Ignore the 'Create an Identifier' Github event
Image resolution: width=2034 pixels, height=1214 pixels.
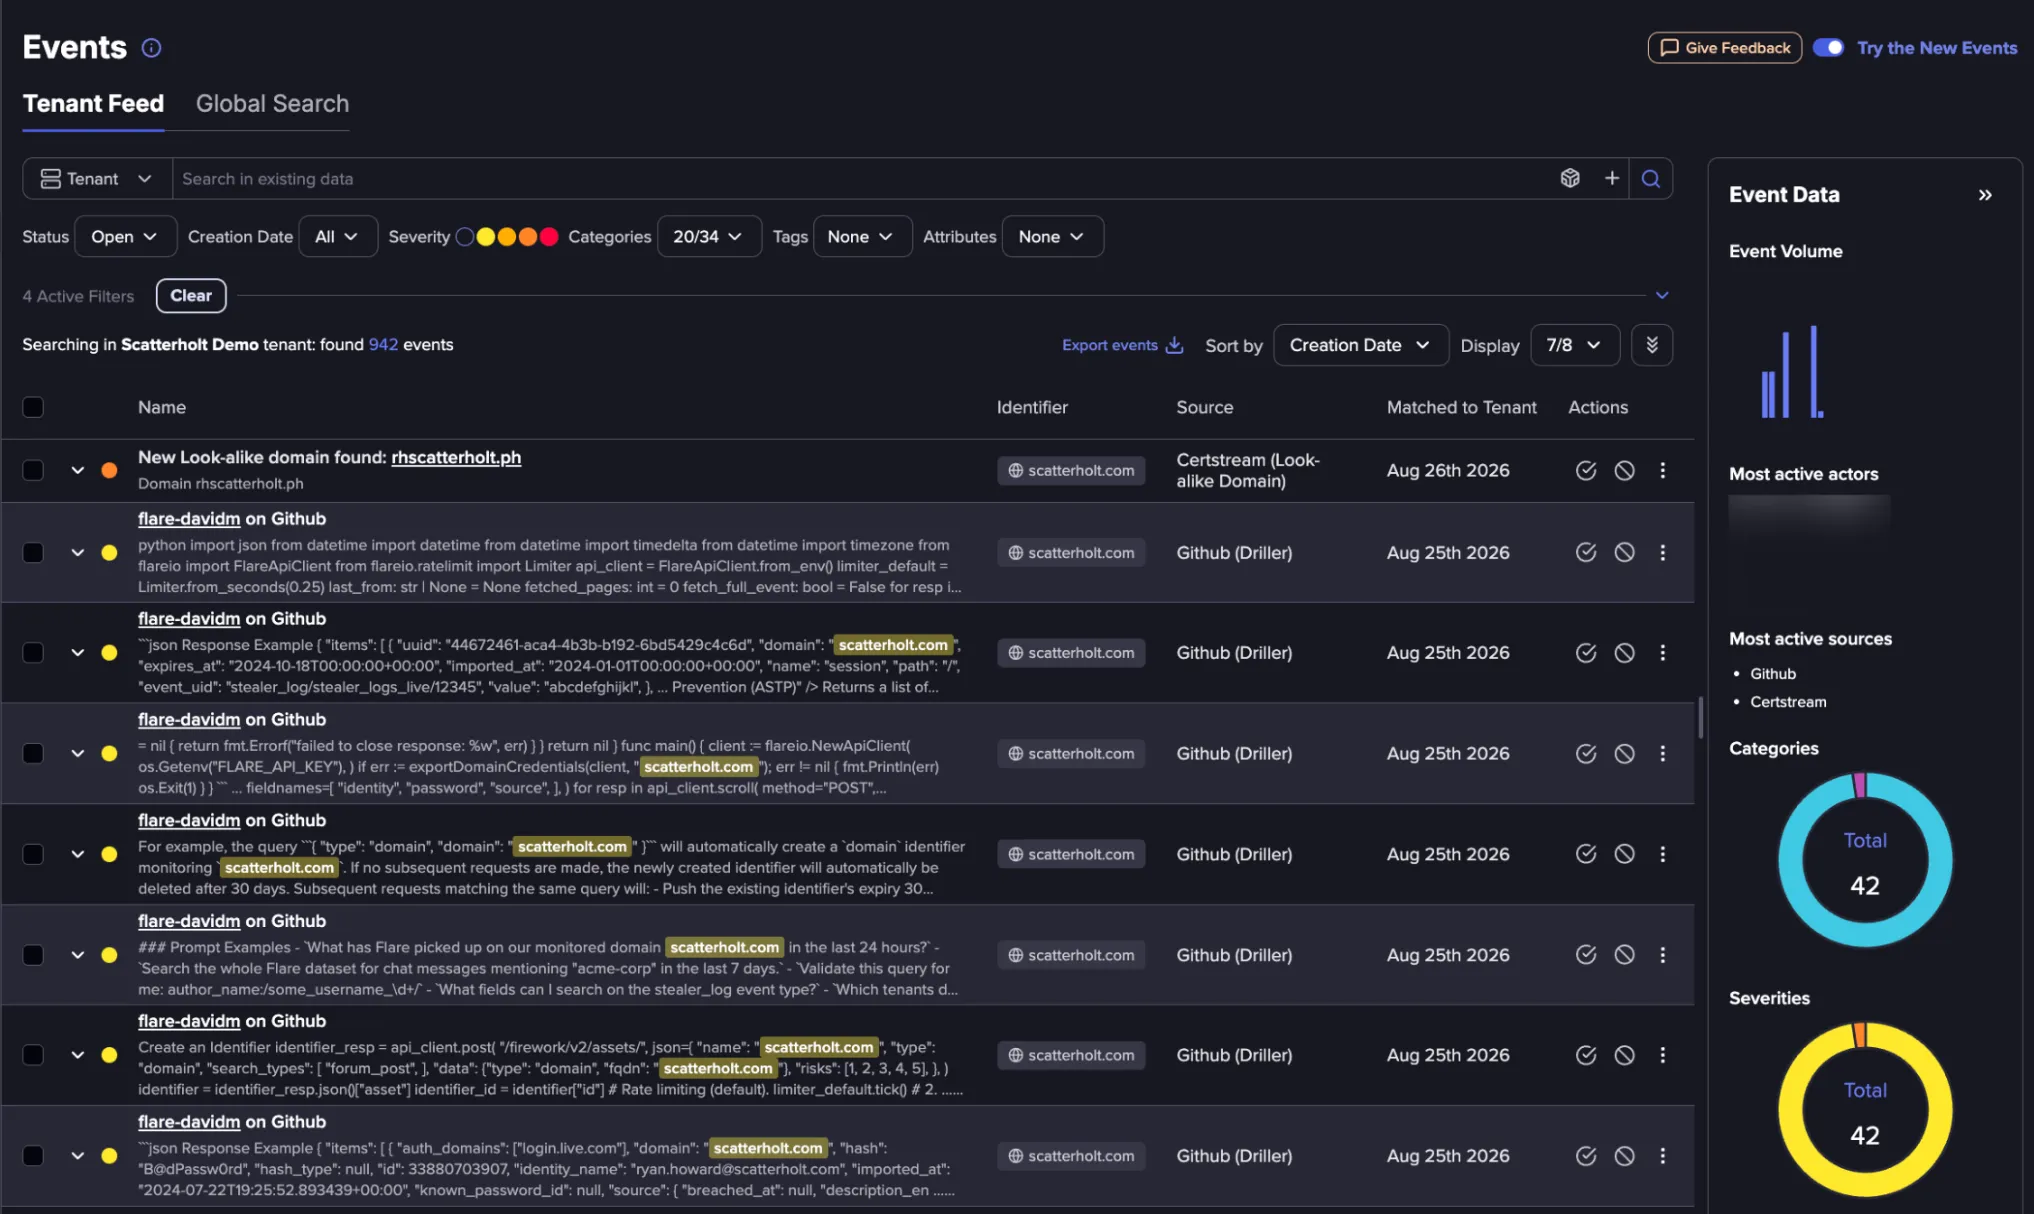point(1625,1055)
